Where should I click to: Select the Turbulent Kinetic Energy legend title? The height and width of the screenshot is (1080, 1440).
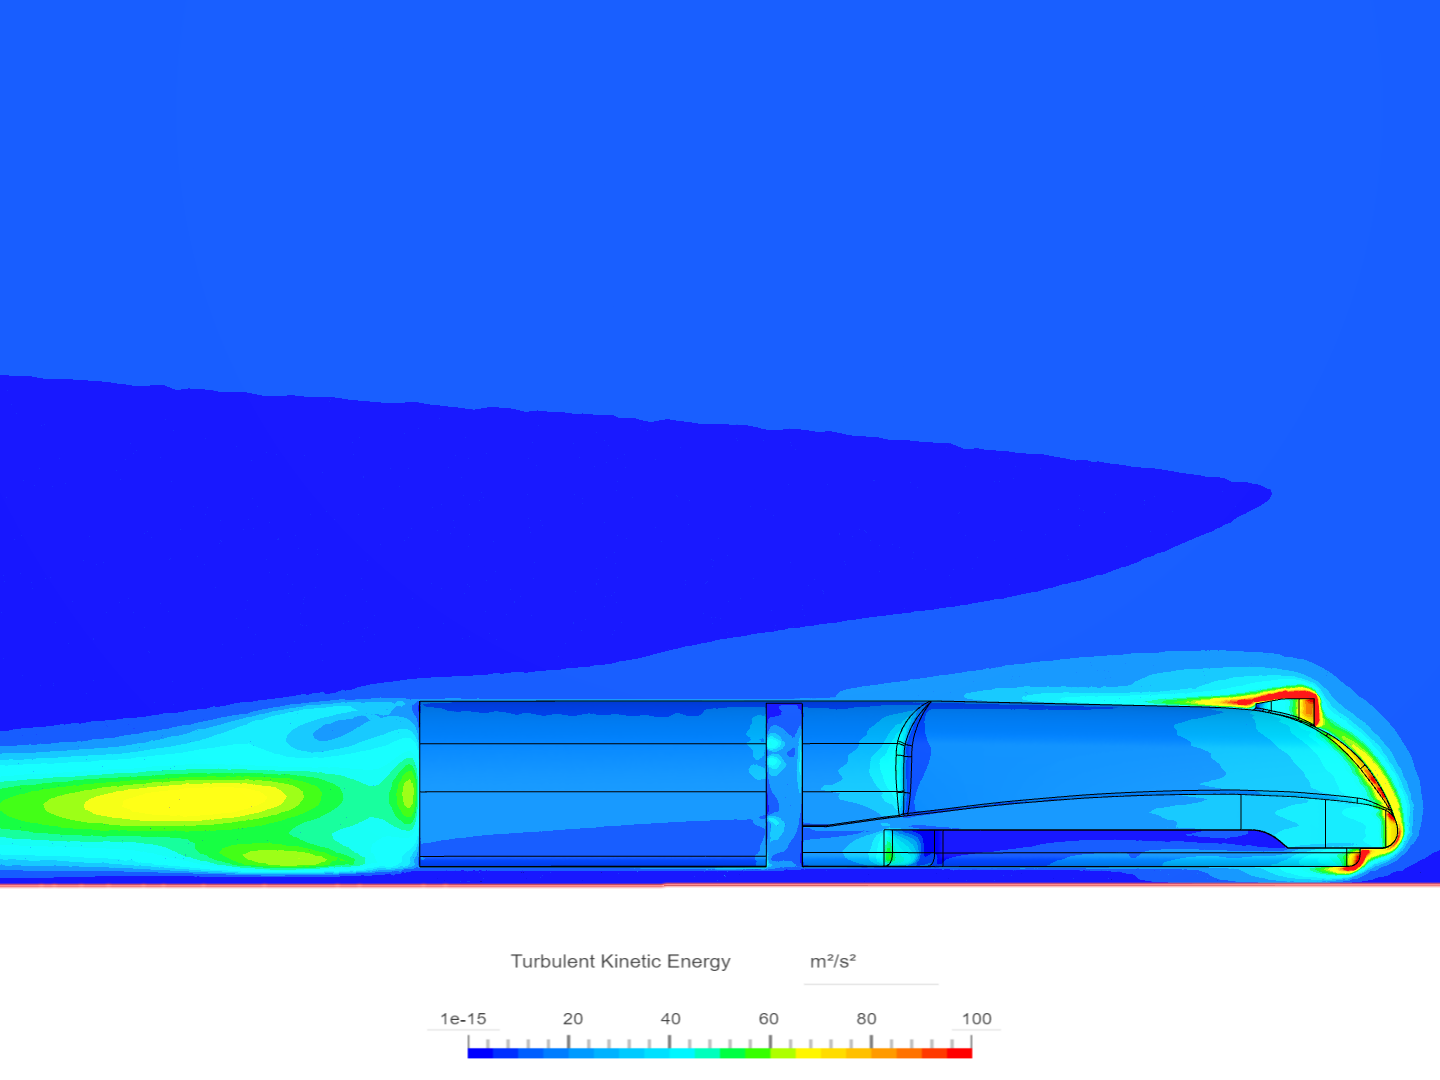620,961
